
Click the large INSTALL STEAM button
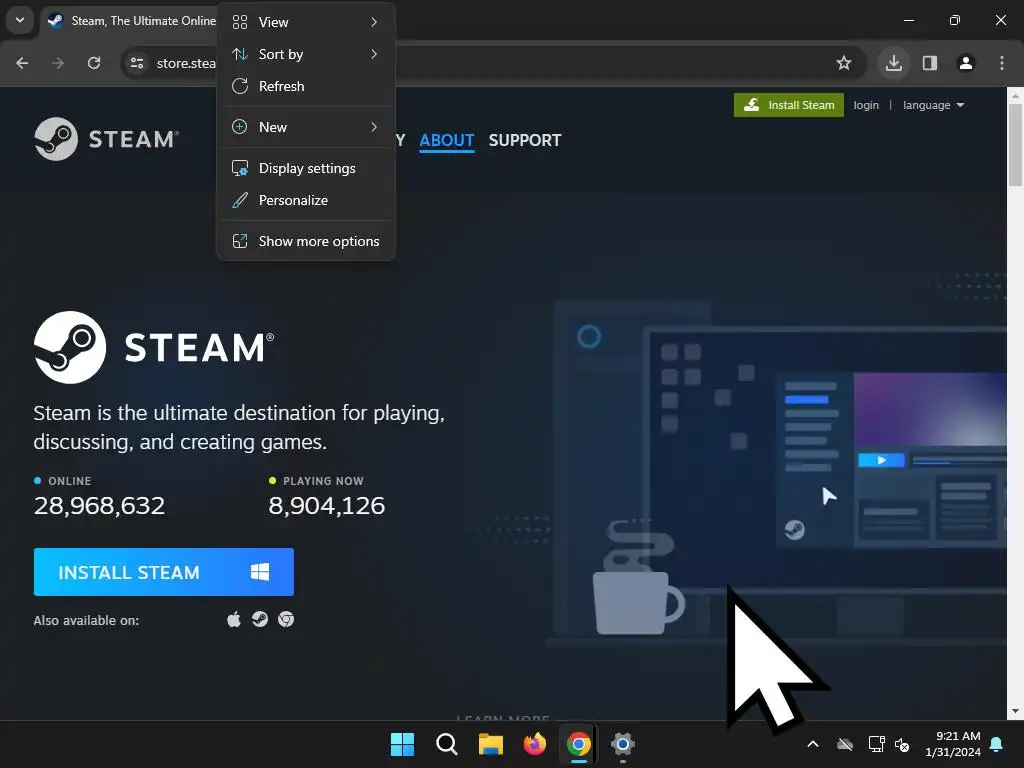[164, 572]
